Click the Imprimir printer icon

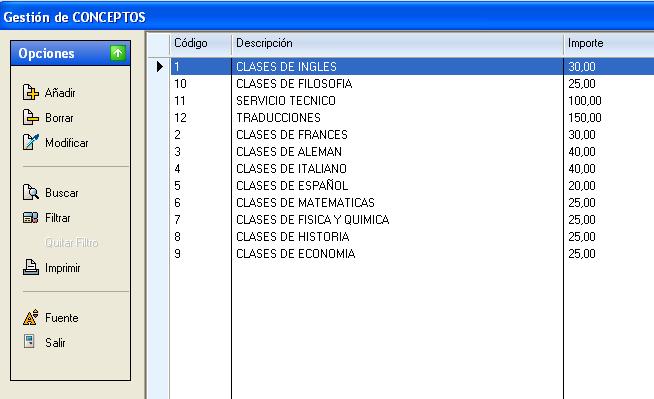click(30, 267)
